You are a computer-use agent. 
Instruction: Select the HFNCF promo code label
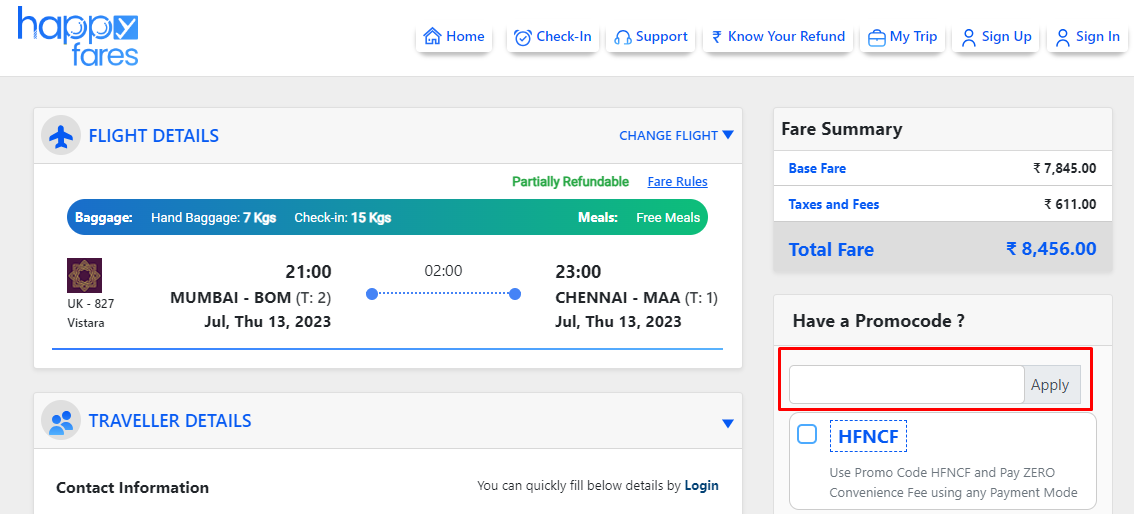[867, 436]
